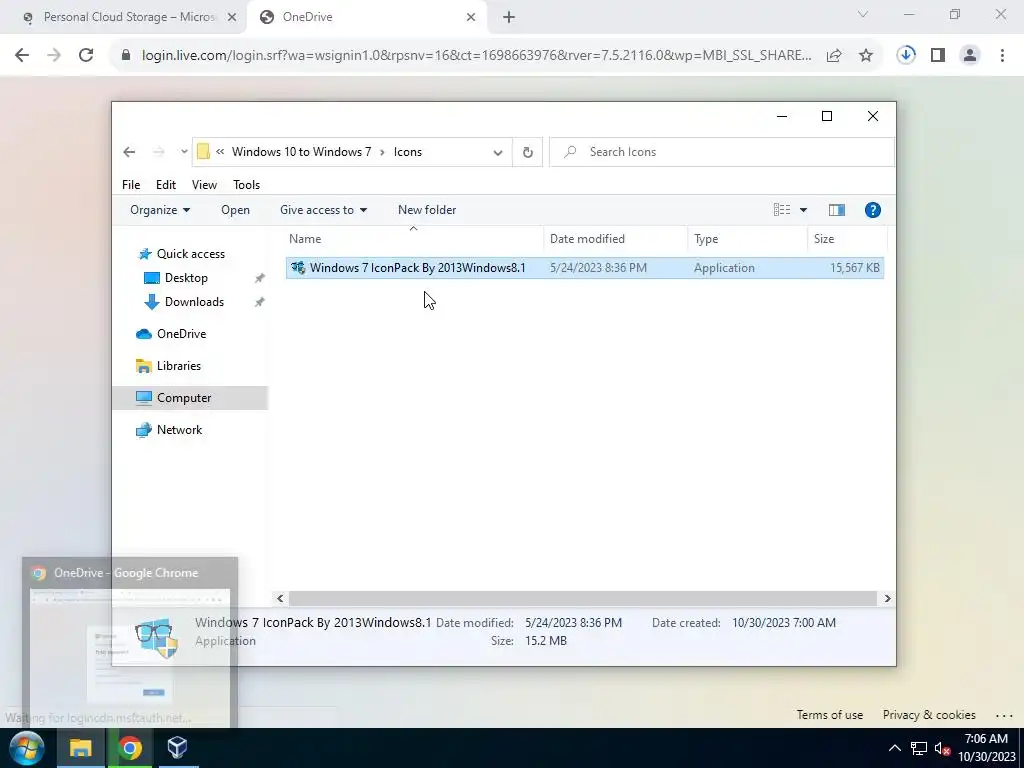Select Computer in navigation pane
1024x768 pixels.
184,398
